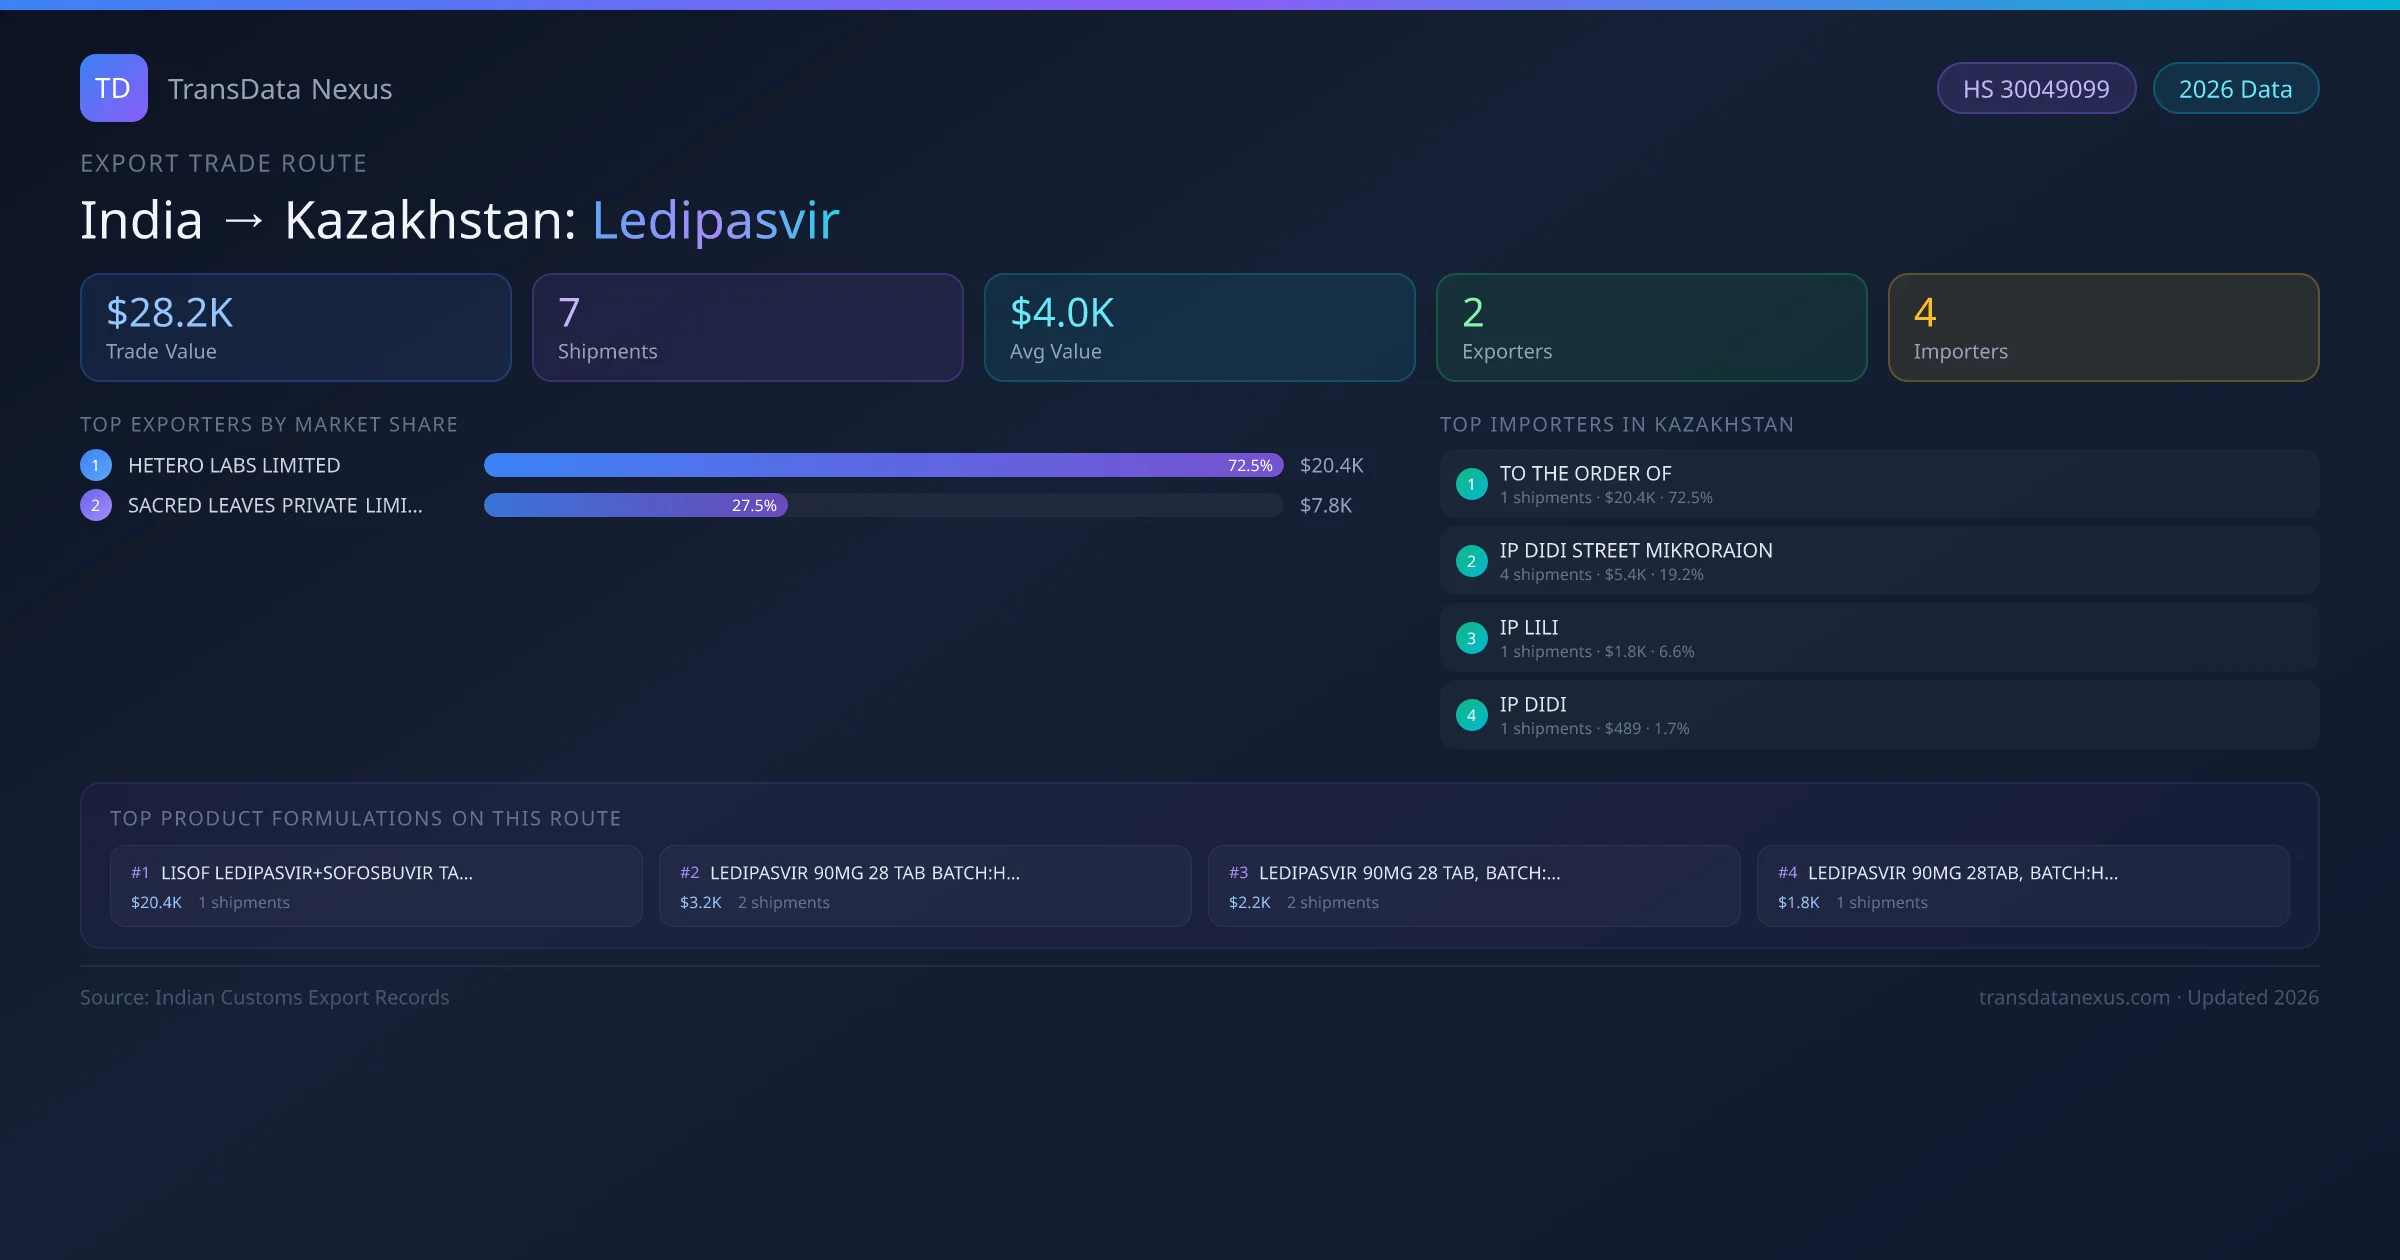Open #1 LISOF LEDIPASVIR+SOFOSBUVIR formulation card

point(376,886)
